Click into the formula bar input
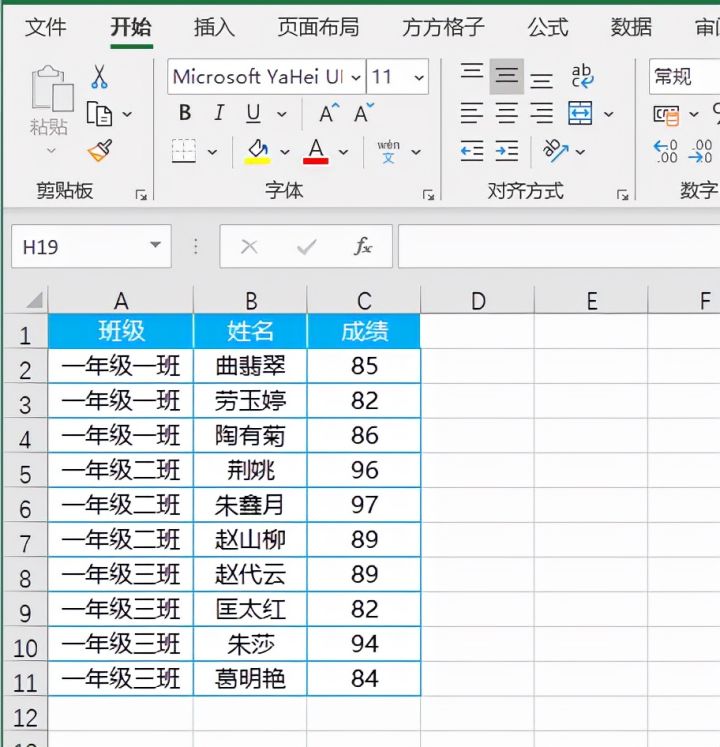The image size is (720, 747). pyautogui.click(x=559, y=246)
